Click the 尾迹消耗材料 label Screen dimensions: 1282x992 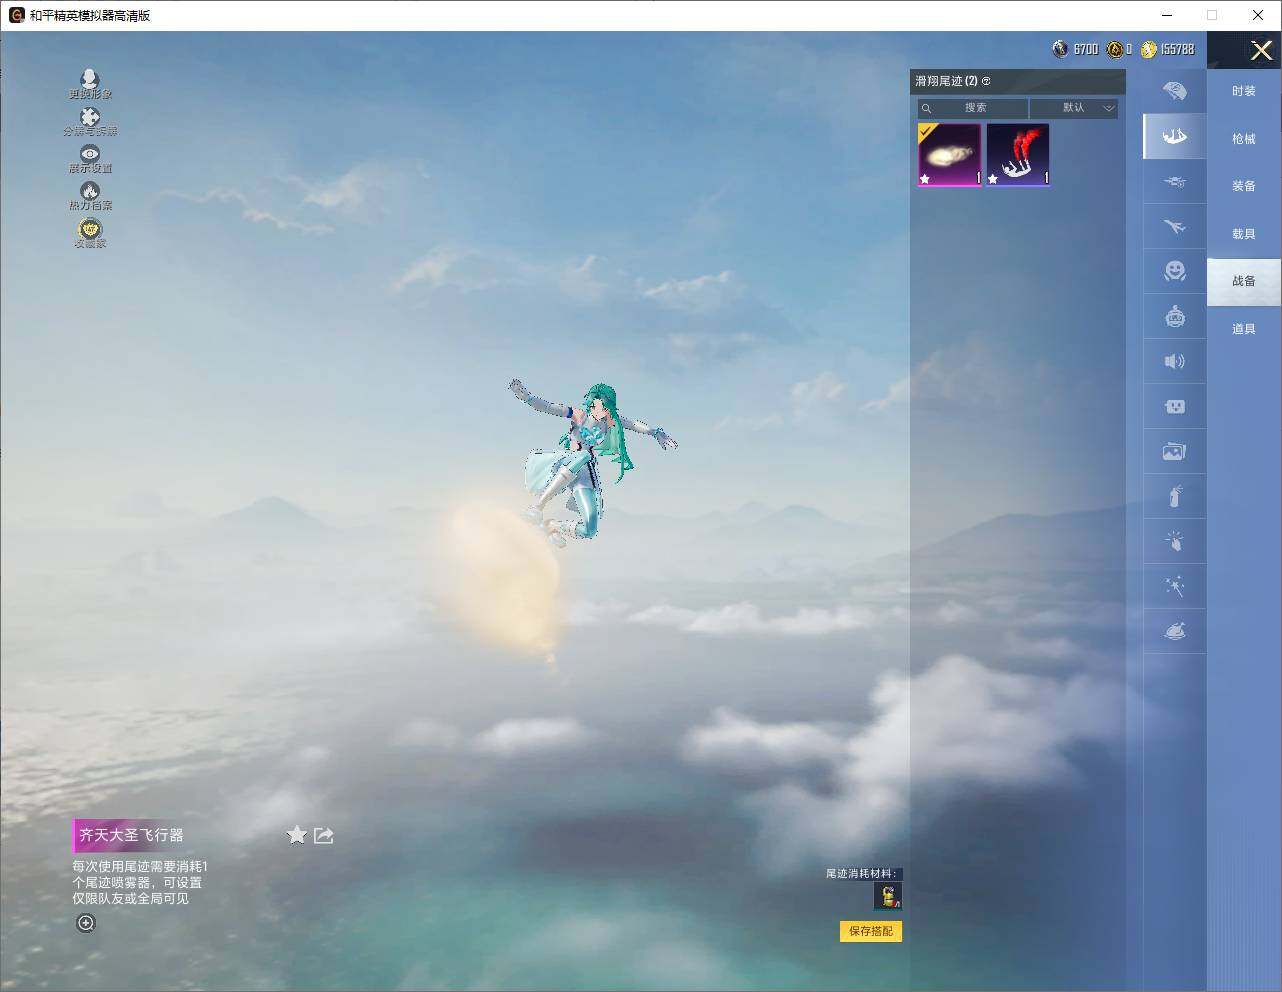coord(861,873)
